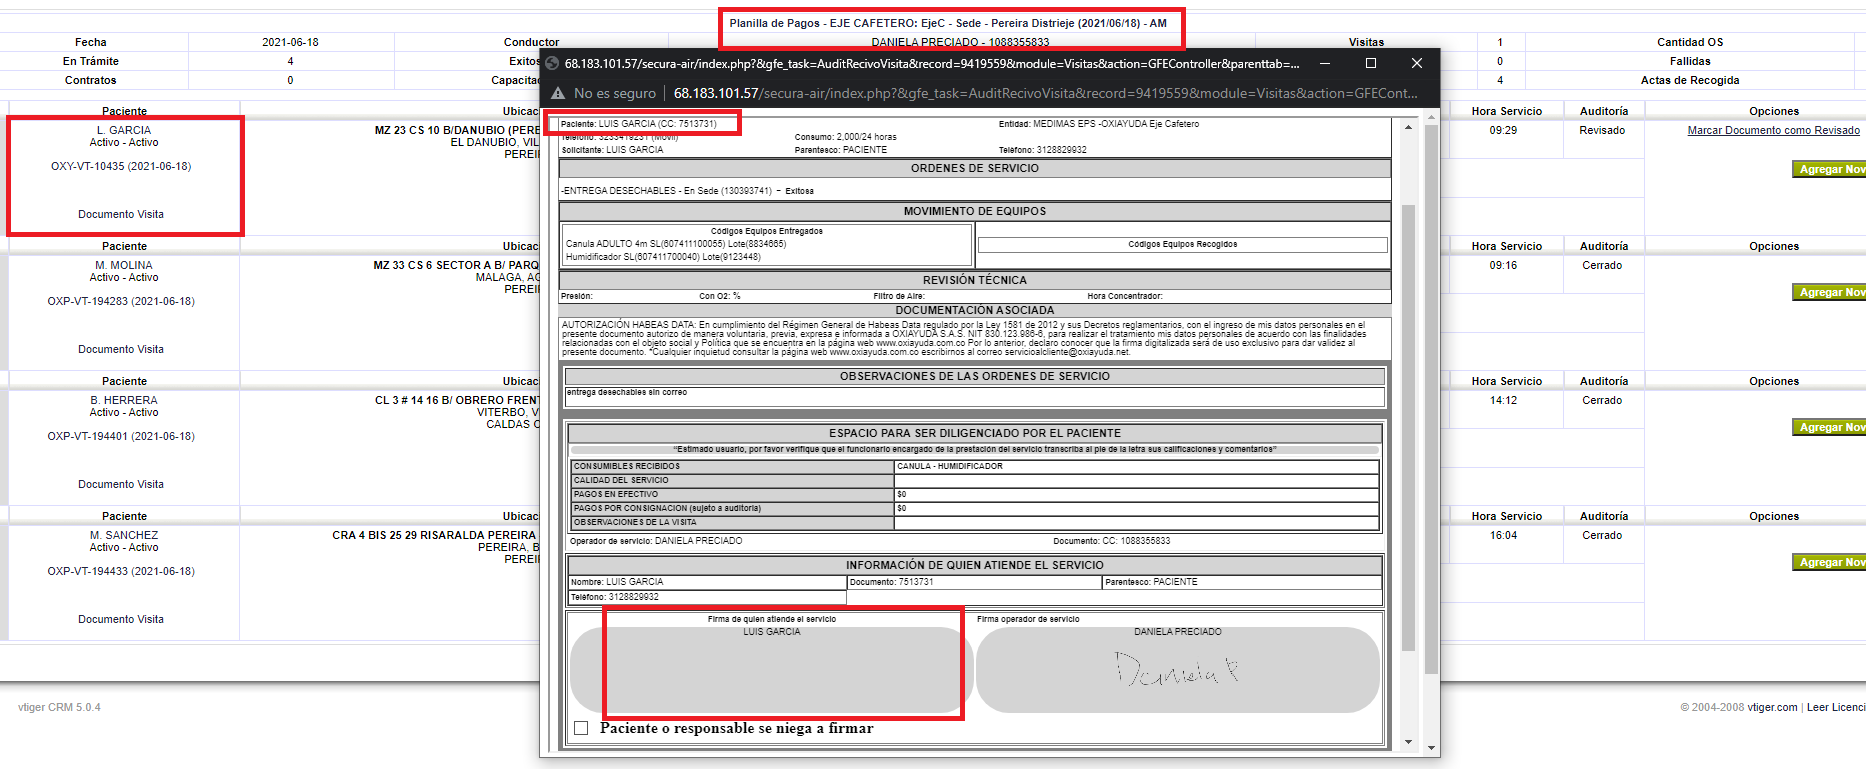Click the Cantidad OS header label

(1690, 42)
